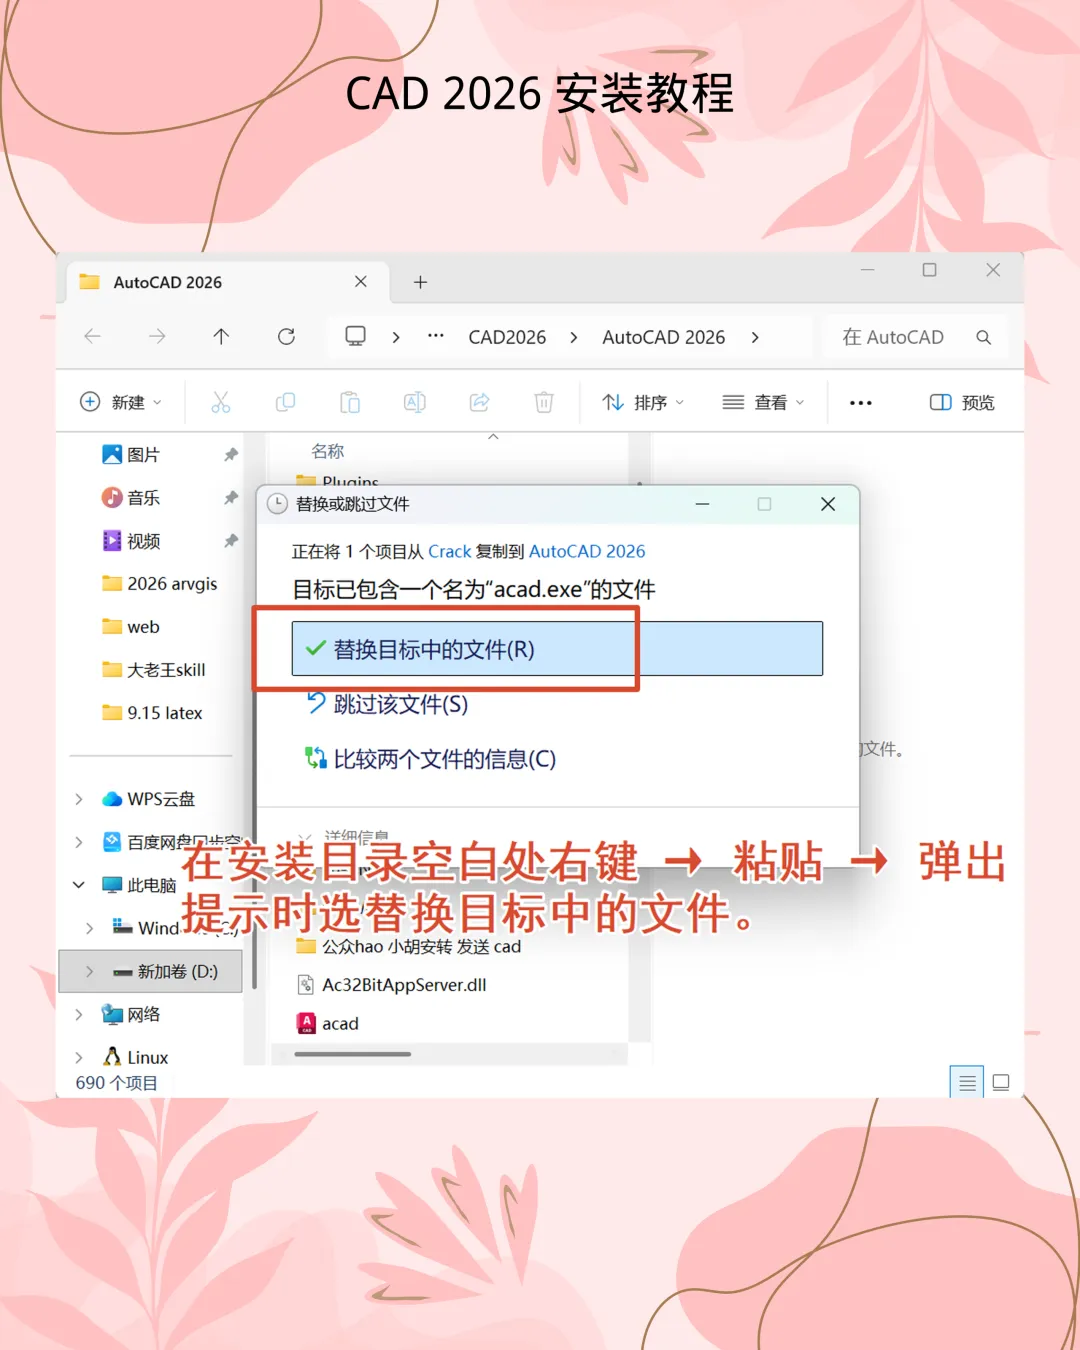This screenshot has height=1350, width=1080.
Task: Click the 名称 column header
Action: (x=328, y=451)
